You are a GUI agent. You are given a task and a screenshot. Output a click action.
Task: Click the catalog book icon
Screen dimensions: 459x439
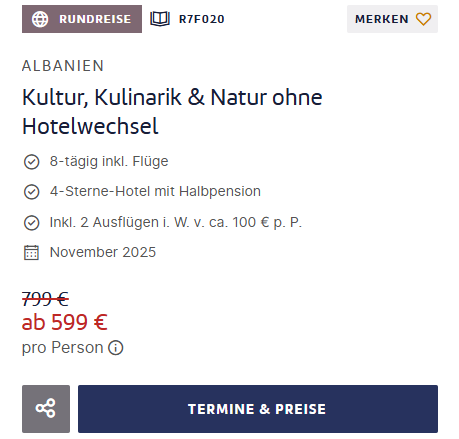160,19
